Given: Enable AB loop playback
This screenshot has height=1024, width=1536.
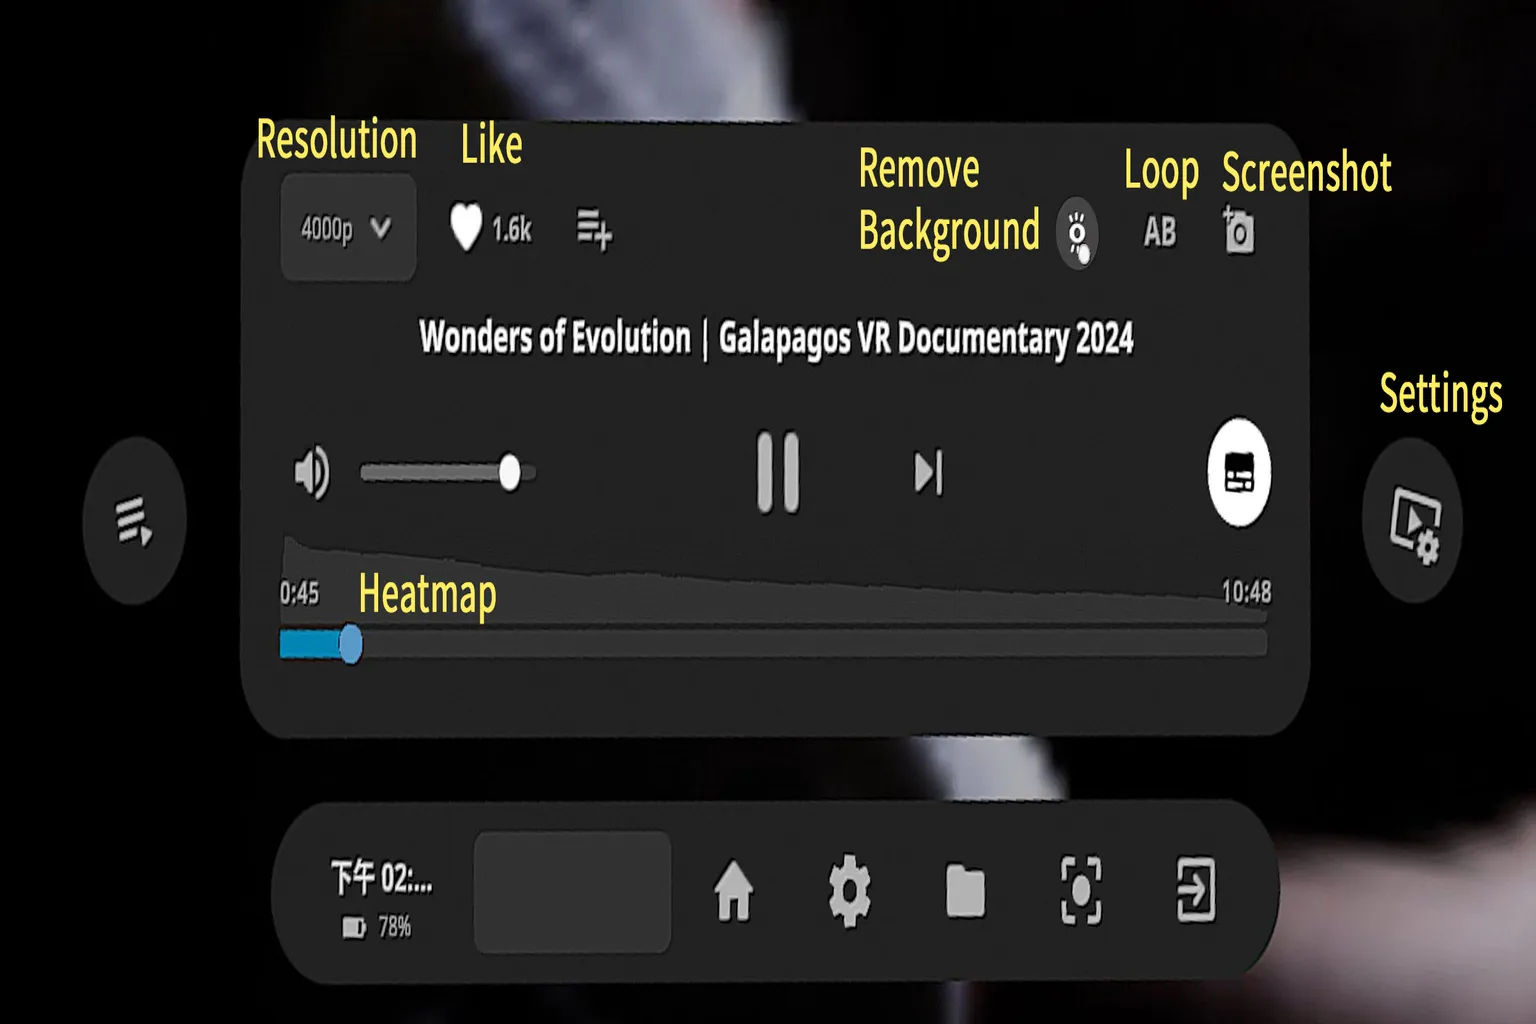Looking at the screenshot, I should (1159, 233).
